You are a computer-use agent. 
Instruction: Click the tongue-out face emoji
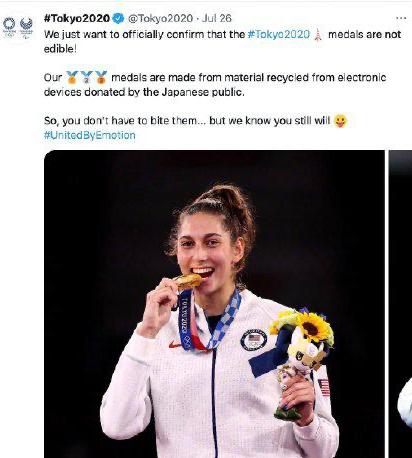coord(340,121)
